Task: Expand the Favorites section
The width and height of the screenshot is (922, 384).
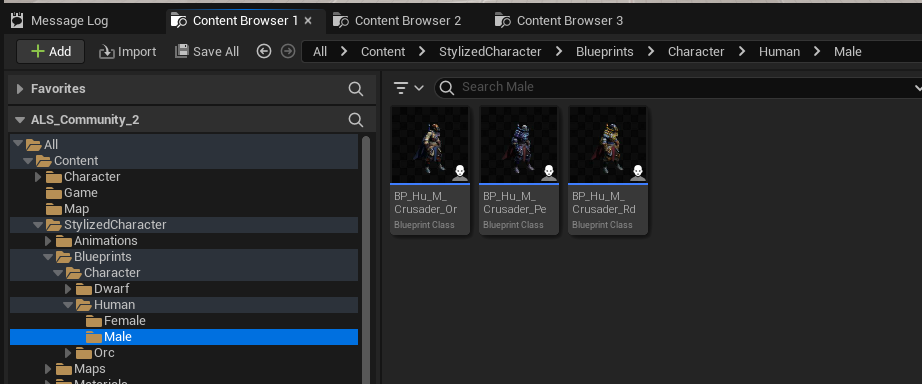Action: pyautogui.click(x=20, y=89)
